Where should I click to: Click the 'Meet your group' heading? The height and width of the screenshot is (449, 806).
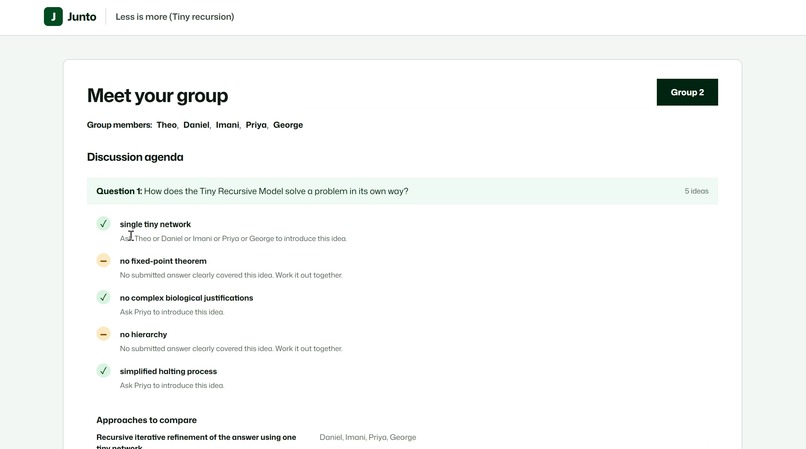(157, 96)
